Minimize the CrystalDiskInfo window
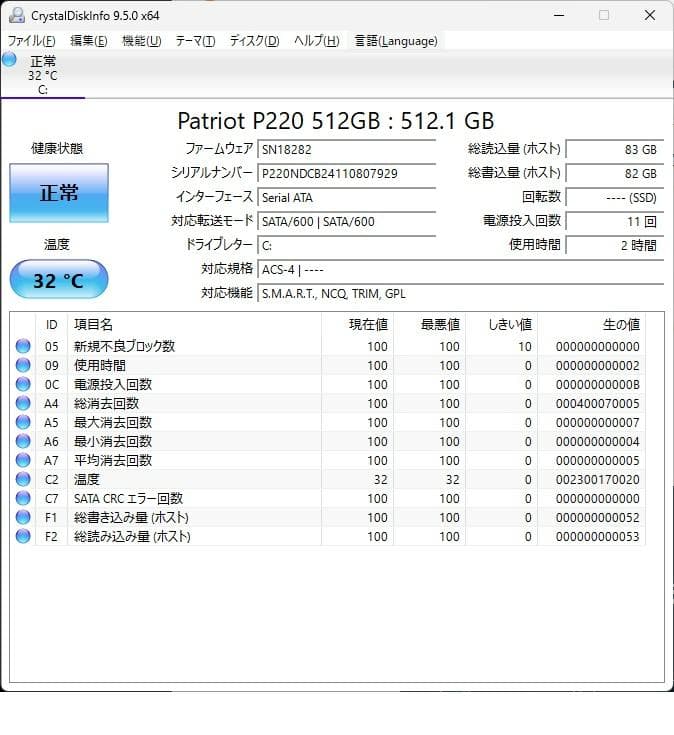 (559, 15)
